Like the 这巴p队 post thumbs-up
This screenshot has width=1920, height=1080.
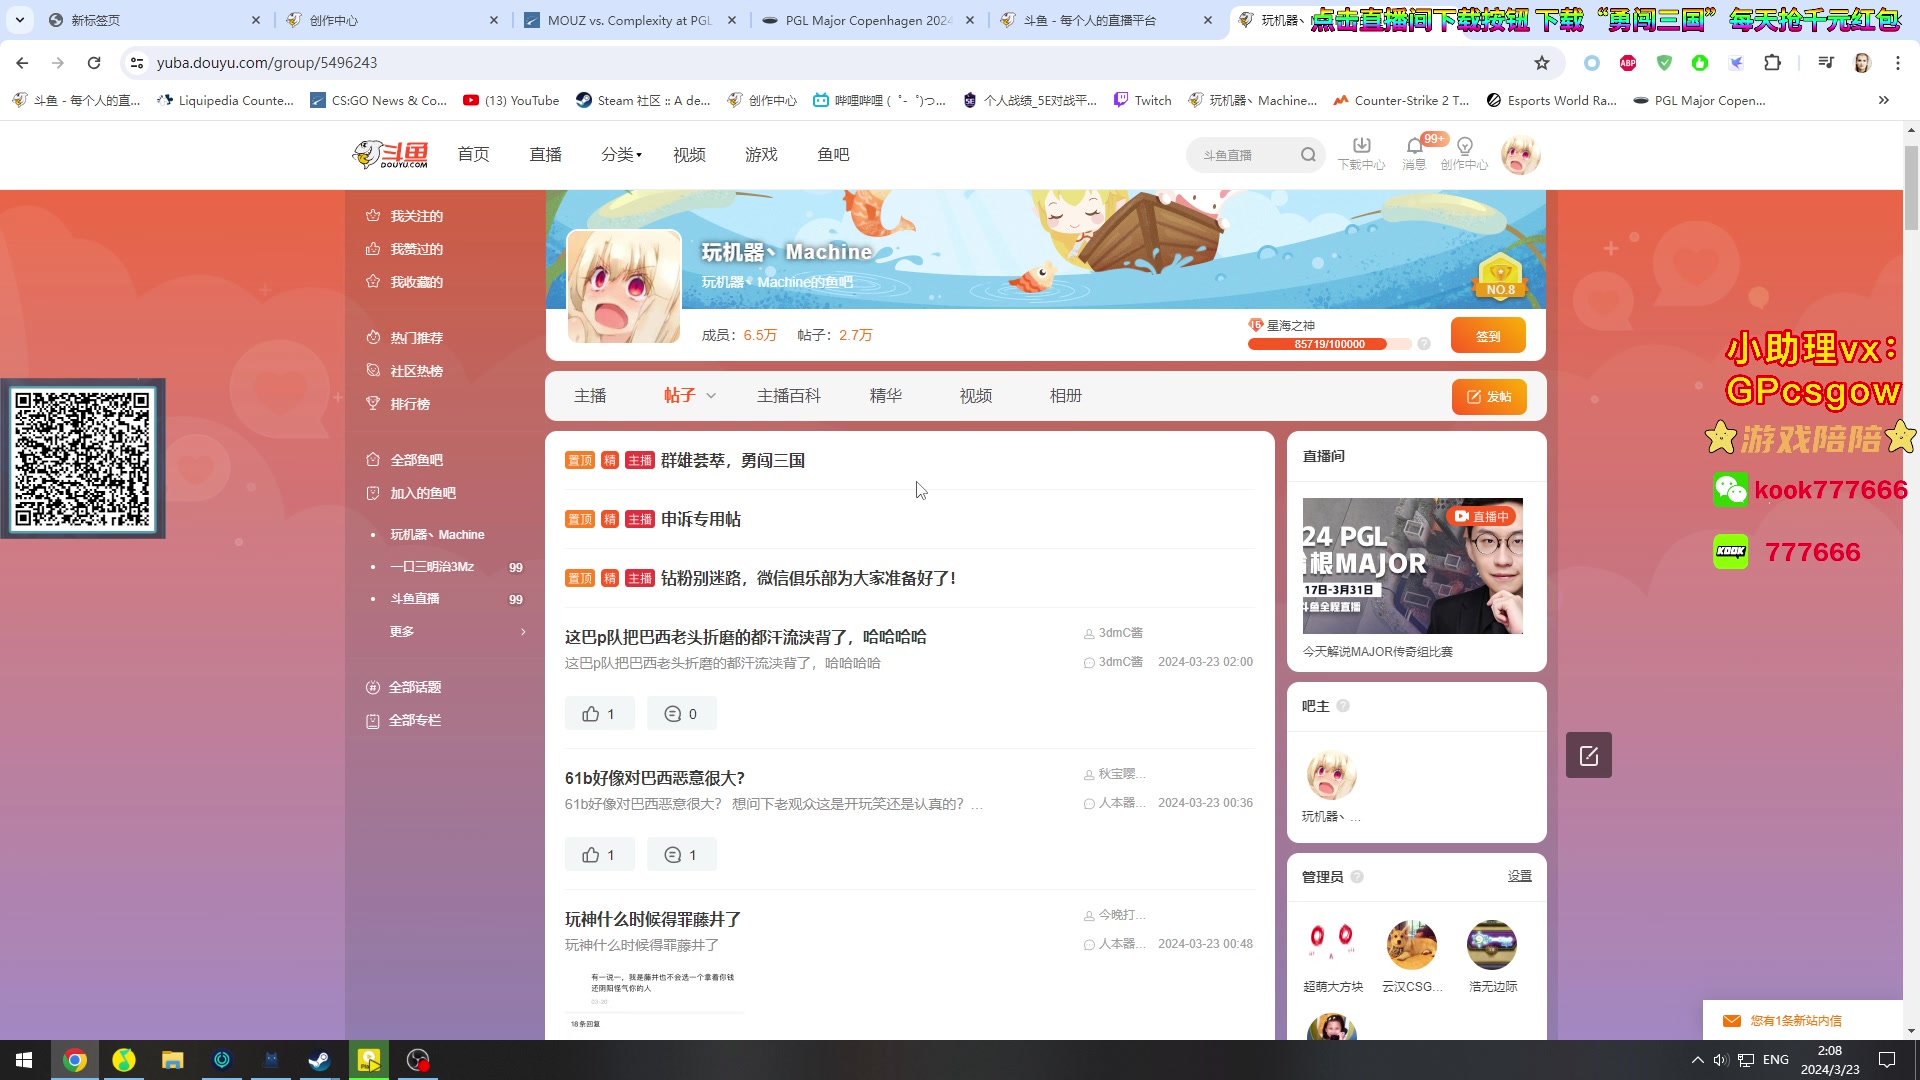click(x=599, y=714)
